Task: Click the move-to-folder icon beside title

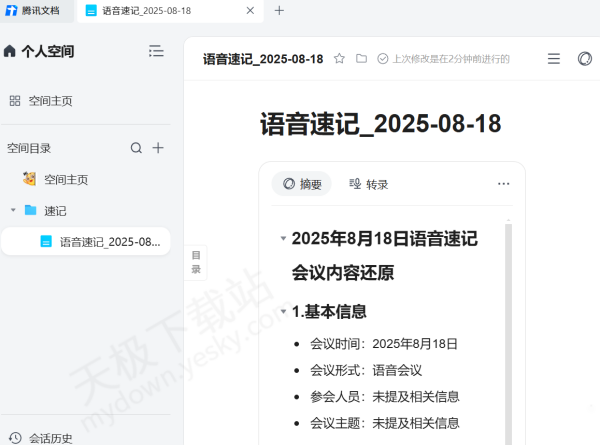Action: pos(361,59)
